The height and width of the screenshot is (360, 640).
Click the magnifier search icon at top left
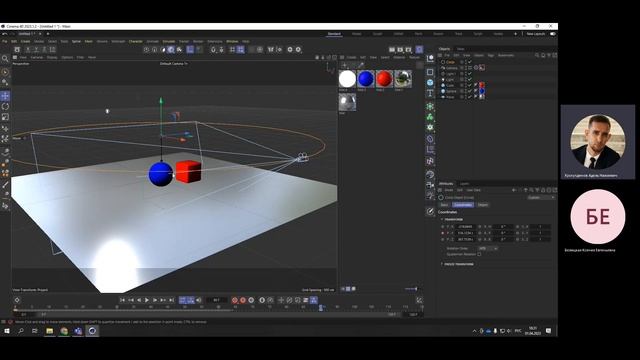click(5, 58)
